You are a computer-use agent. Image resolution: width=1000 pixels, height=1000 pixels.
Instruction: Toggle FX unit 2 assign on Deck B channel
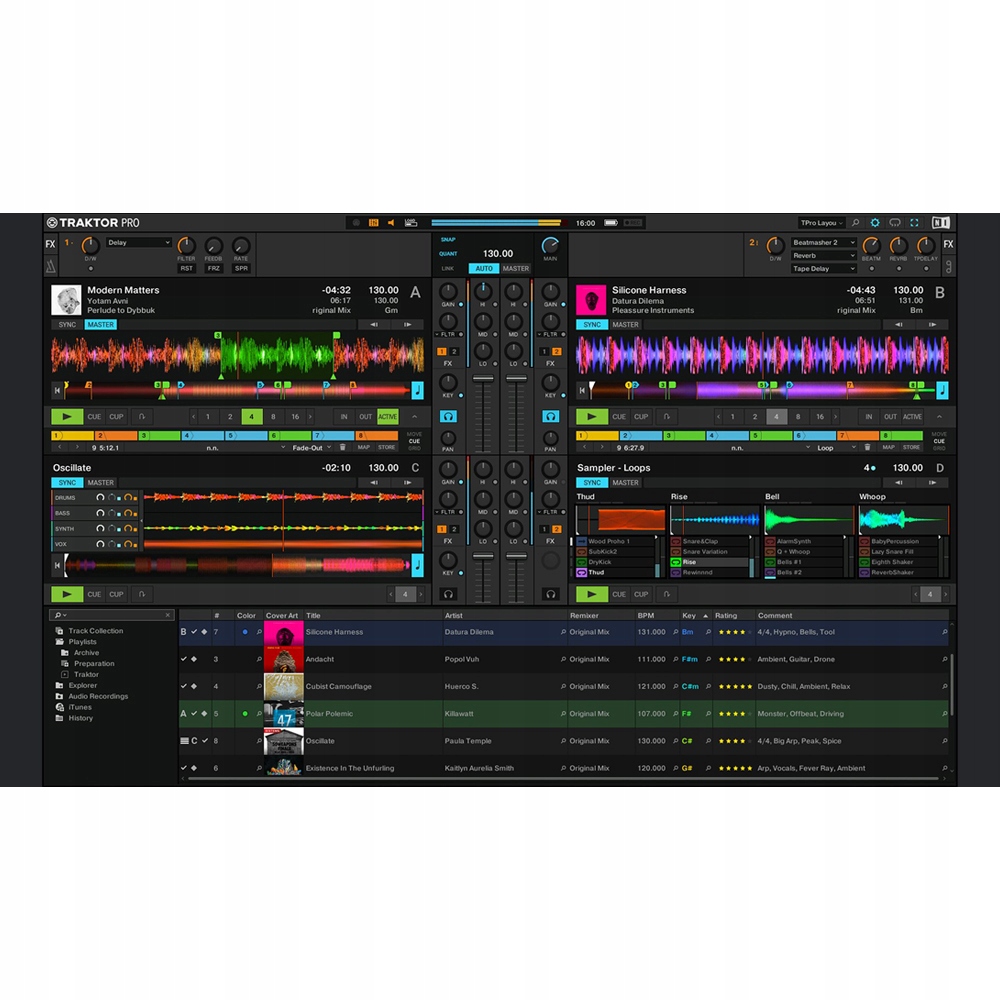(557, 351)
